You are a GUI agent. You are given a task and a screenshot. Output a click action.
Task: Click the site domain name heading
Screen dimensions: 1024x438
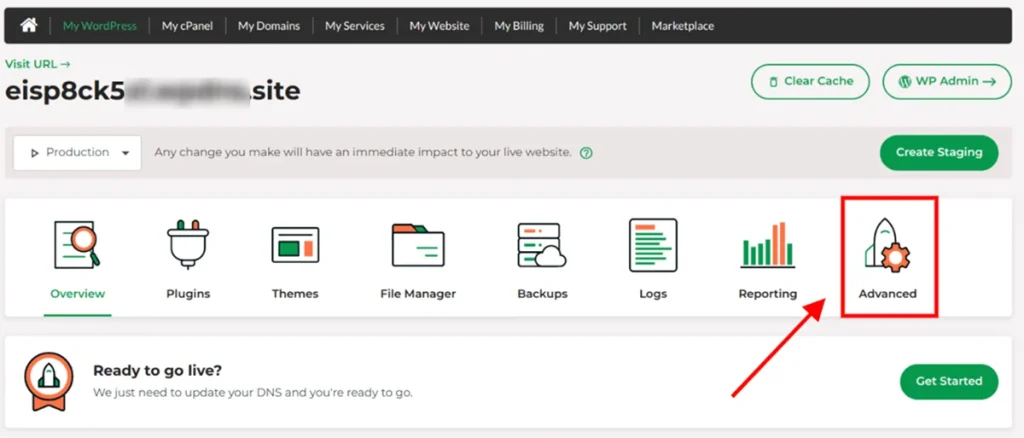click(x=153, y=91)
